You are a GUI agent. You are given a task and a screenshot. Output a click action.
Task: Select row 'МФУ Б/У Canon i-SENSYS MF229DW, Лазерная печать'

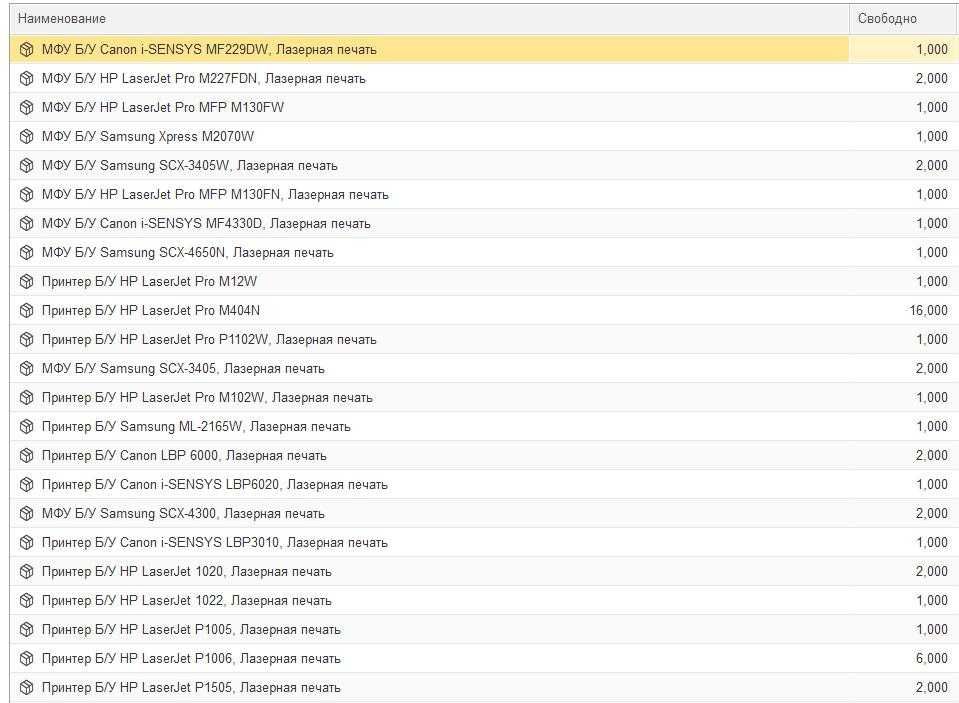tap(484, 50)
